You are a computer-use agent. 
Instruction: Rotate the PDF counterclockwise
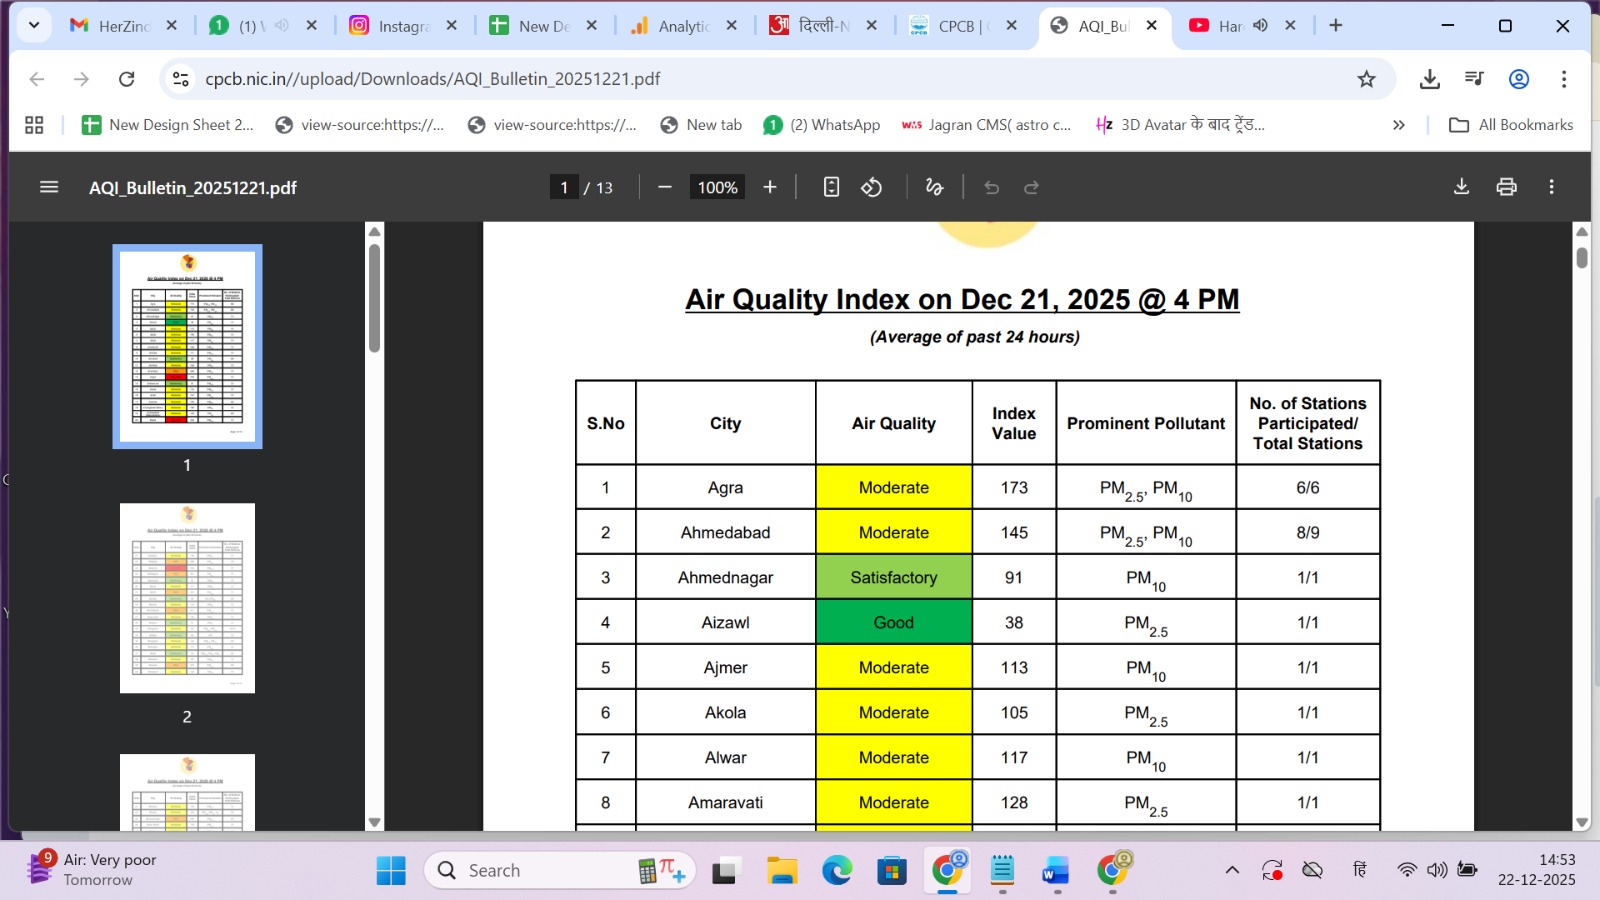tap(871, 187)
